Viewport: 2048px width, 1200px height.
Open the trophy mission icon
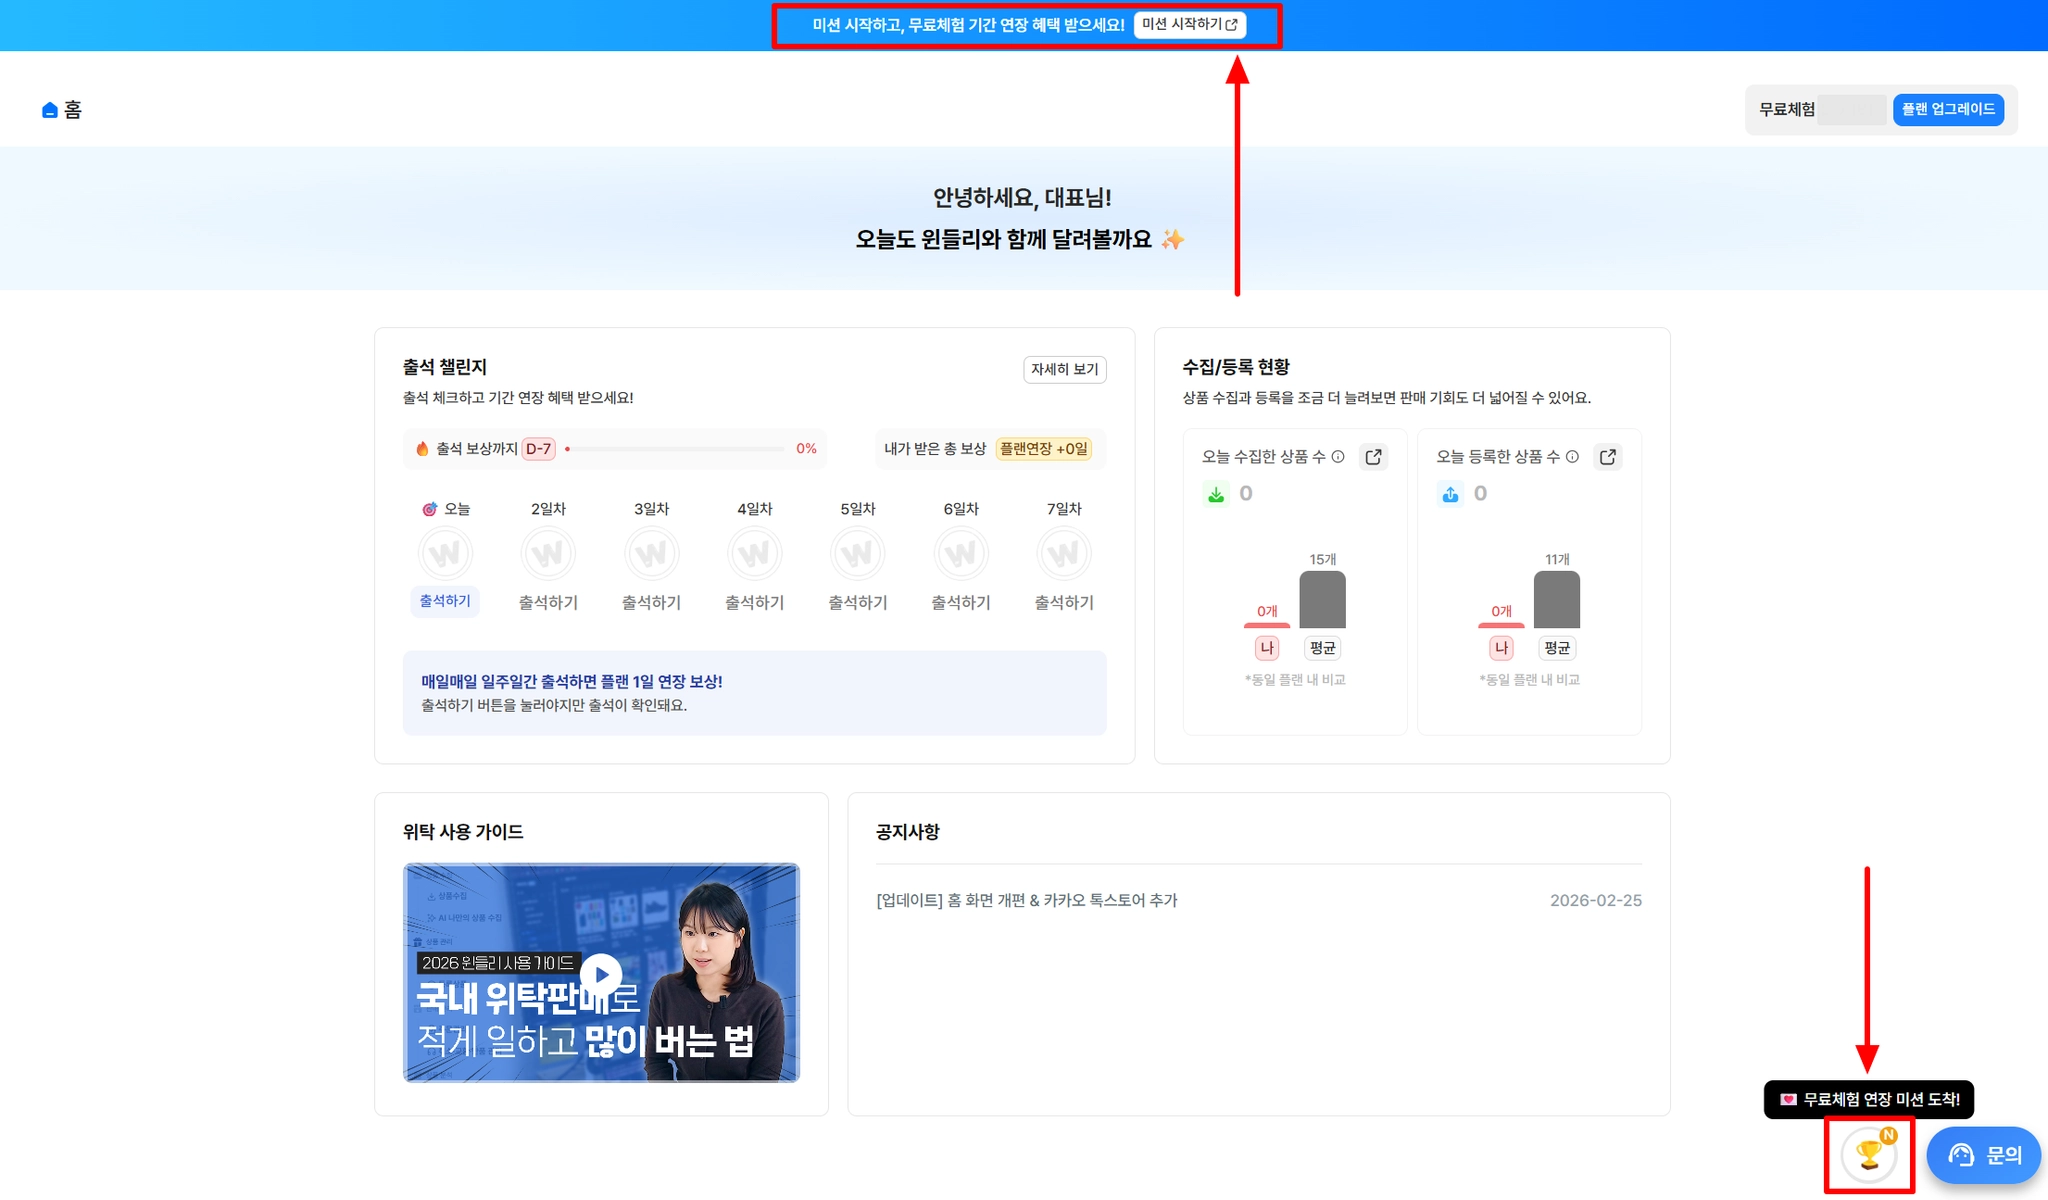point(1868,1155)
